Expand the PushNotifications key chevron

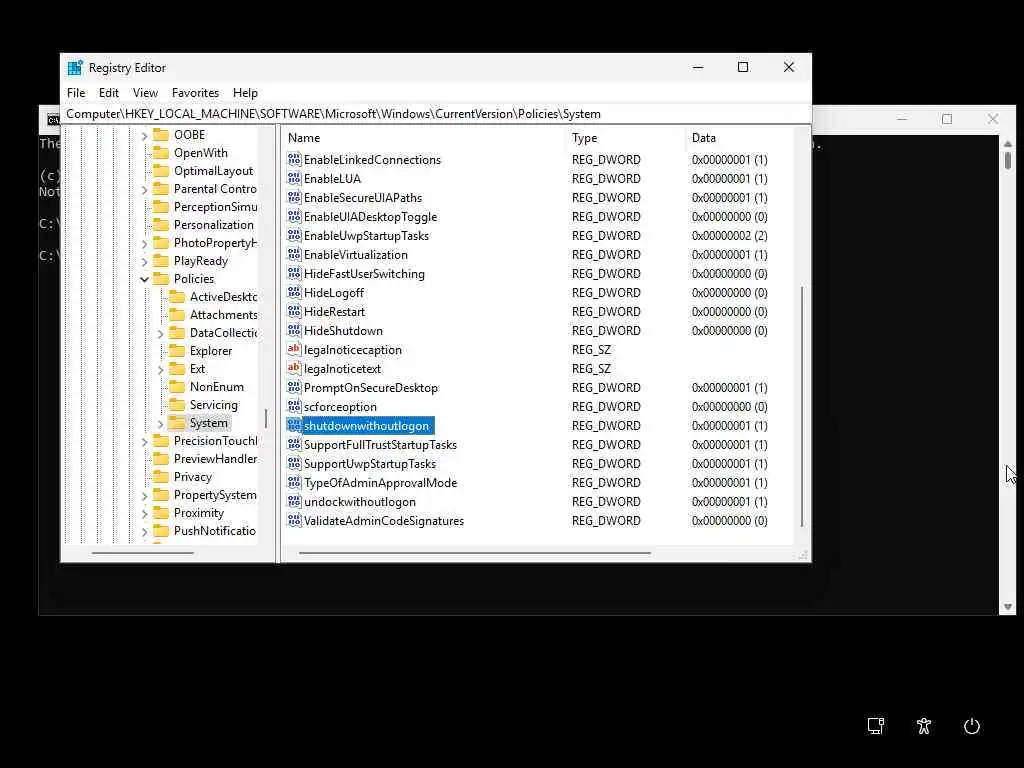tap(144, 532)
